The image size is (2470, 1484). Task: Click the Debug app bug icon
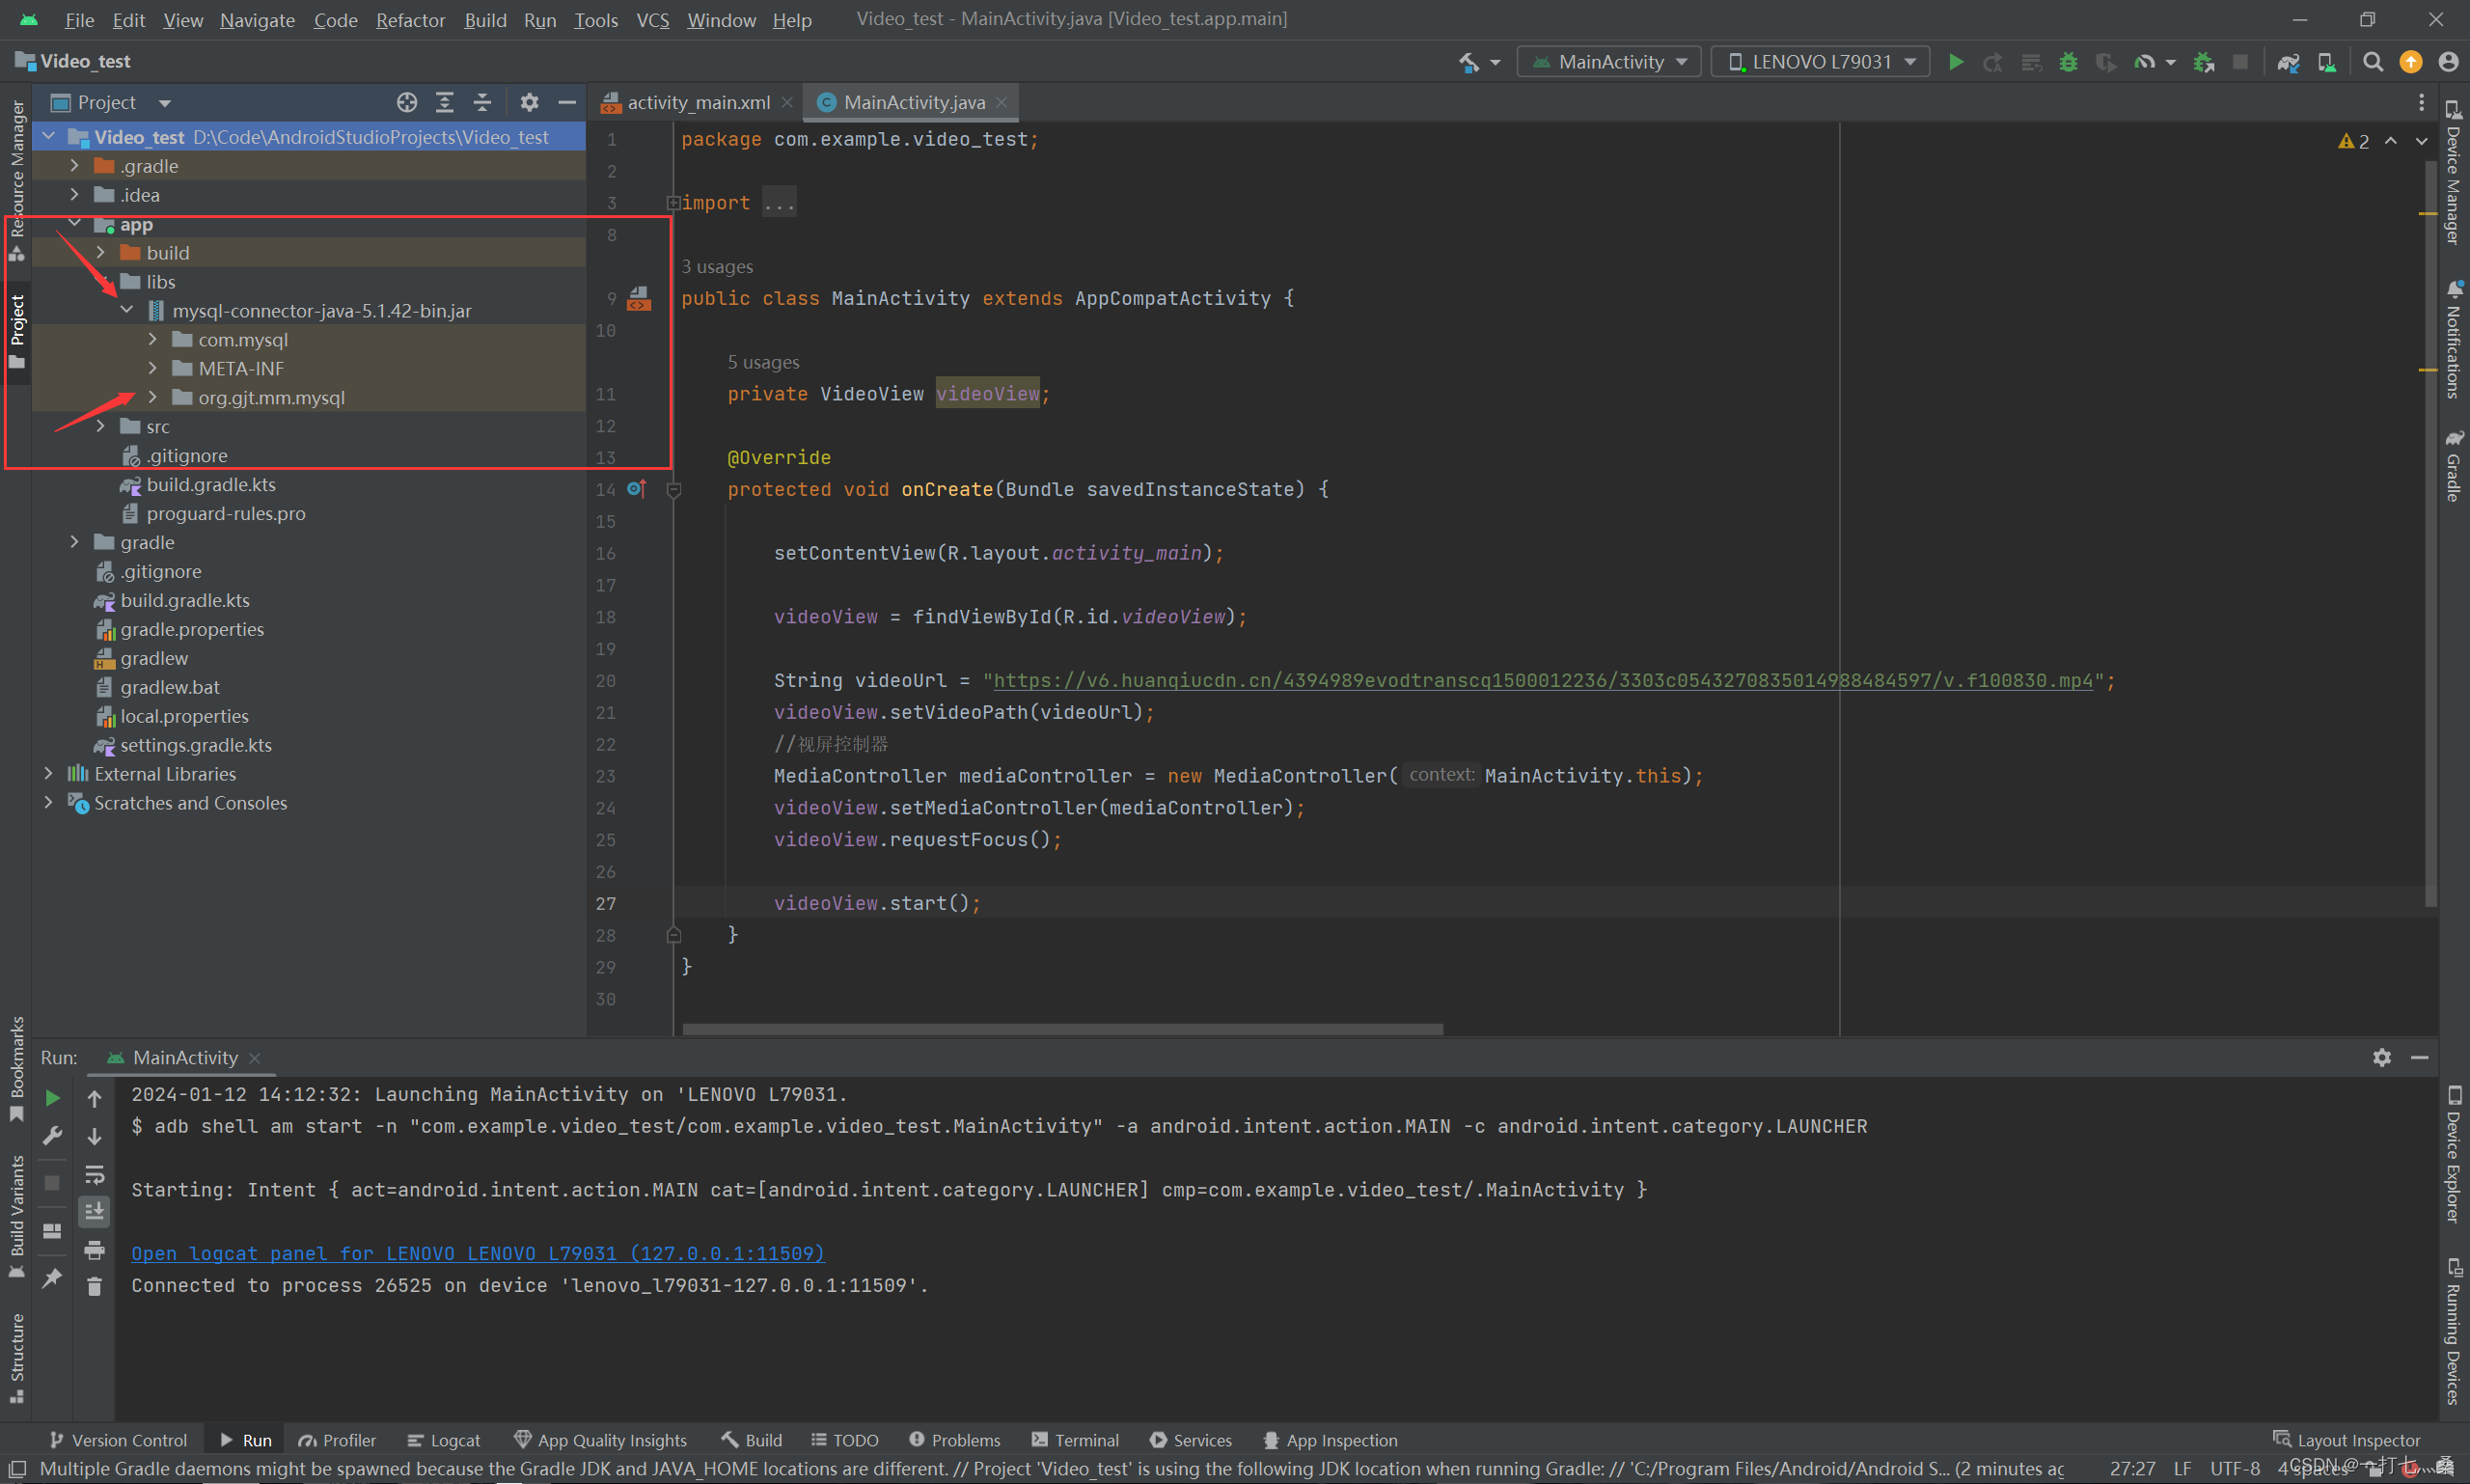[x=2068, y=62]
